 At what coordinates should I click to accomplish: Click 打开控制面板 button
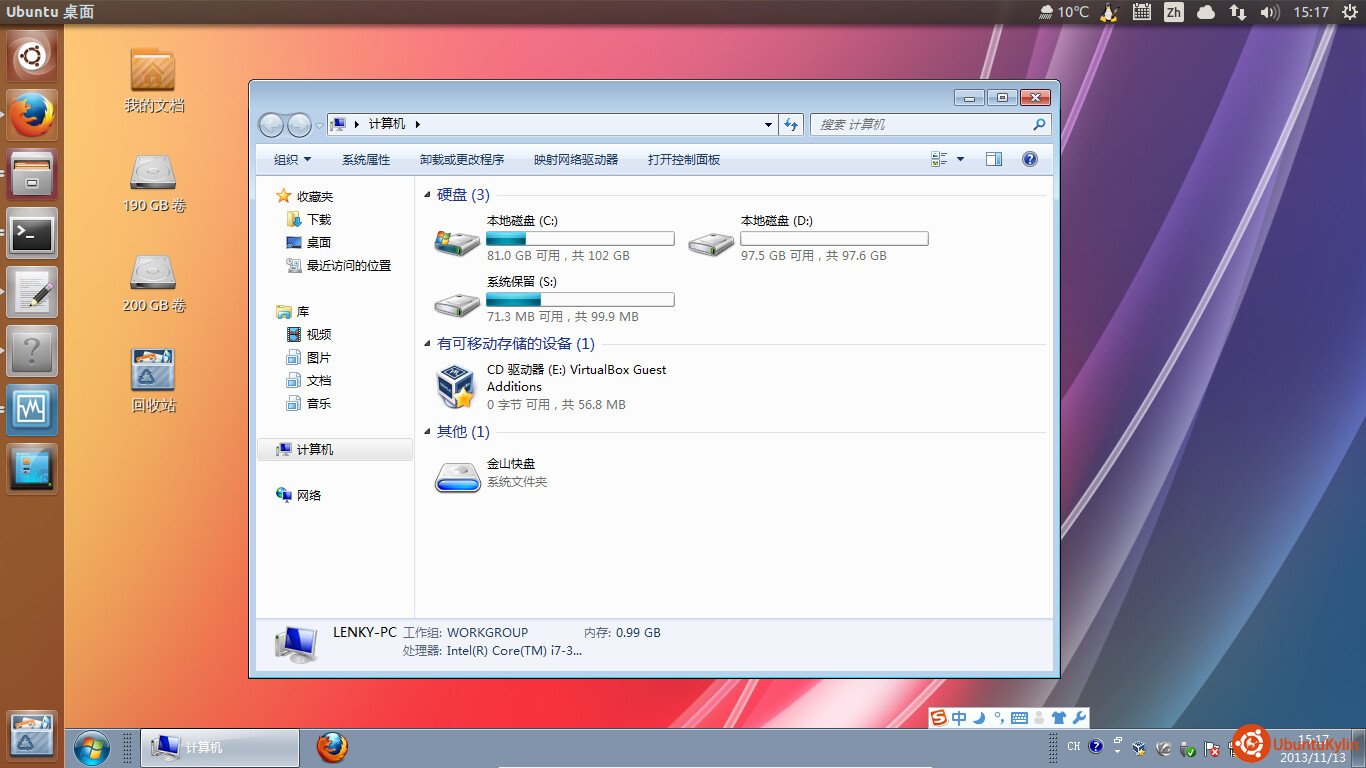pos(684,160)
